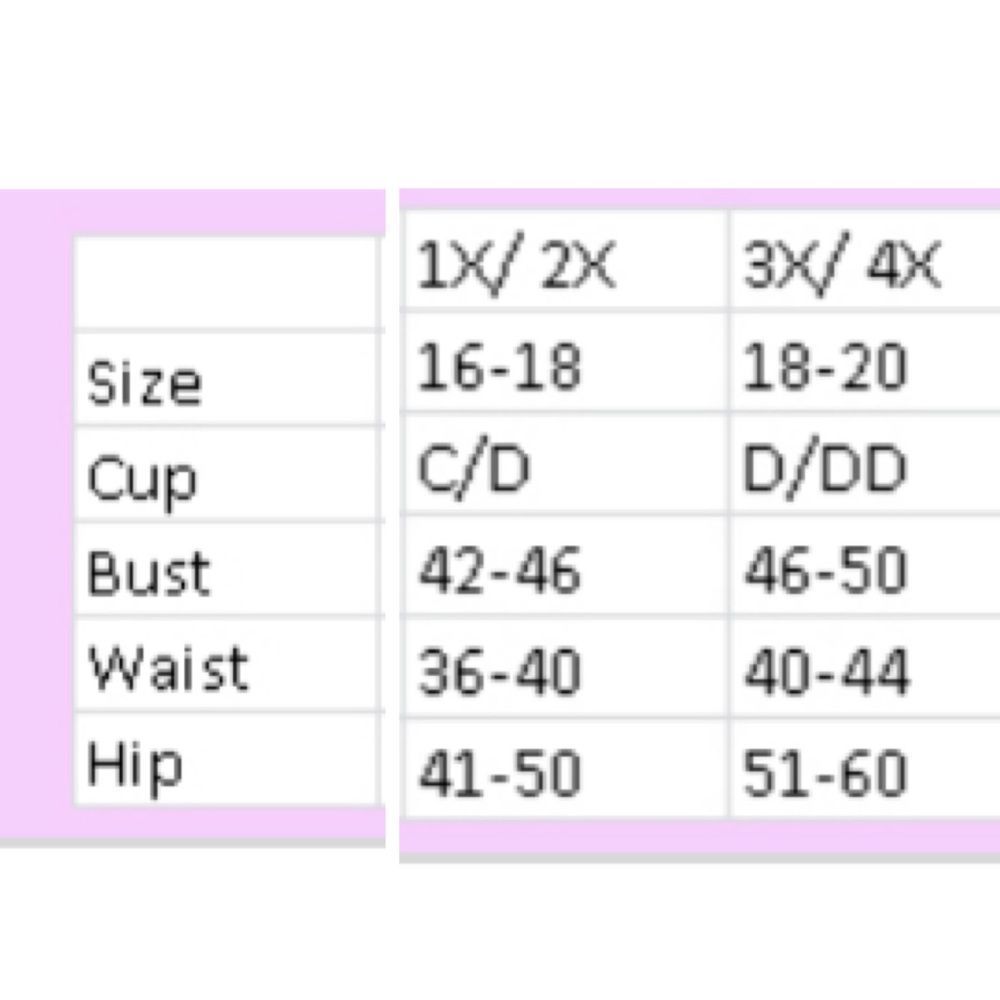
Task: Select the 3X/4X column header
Action: 842,270
